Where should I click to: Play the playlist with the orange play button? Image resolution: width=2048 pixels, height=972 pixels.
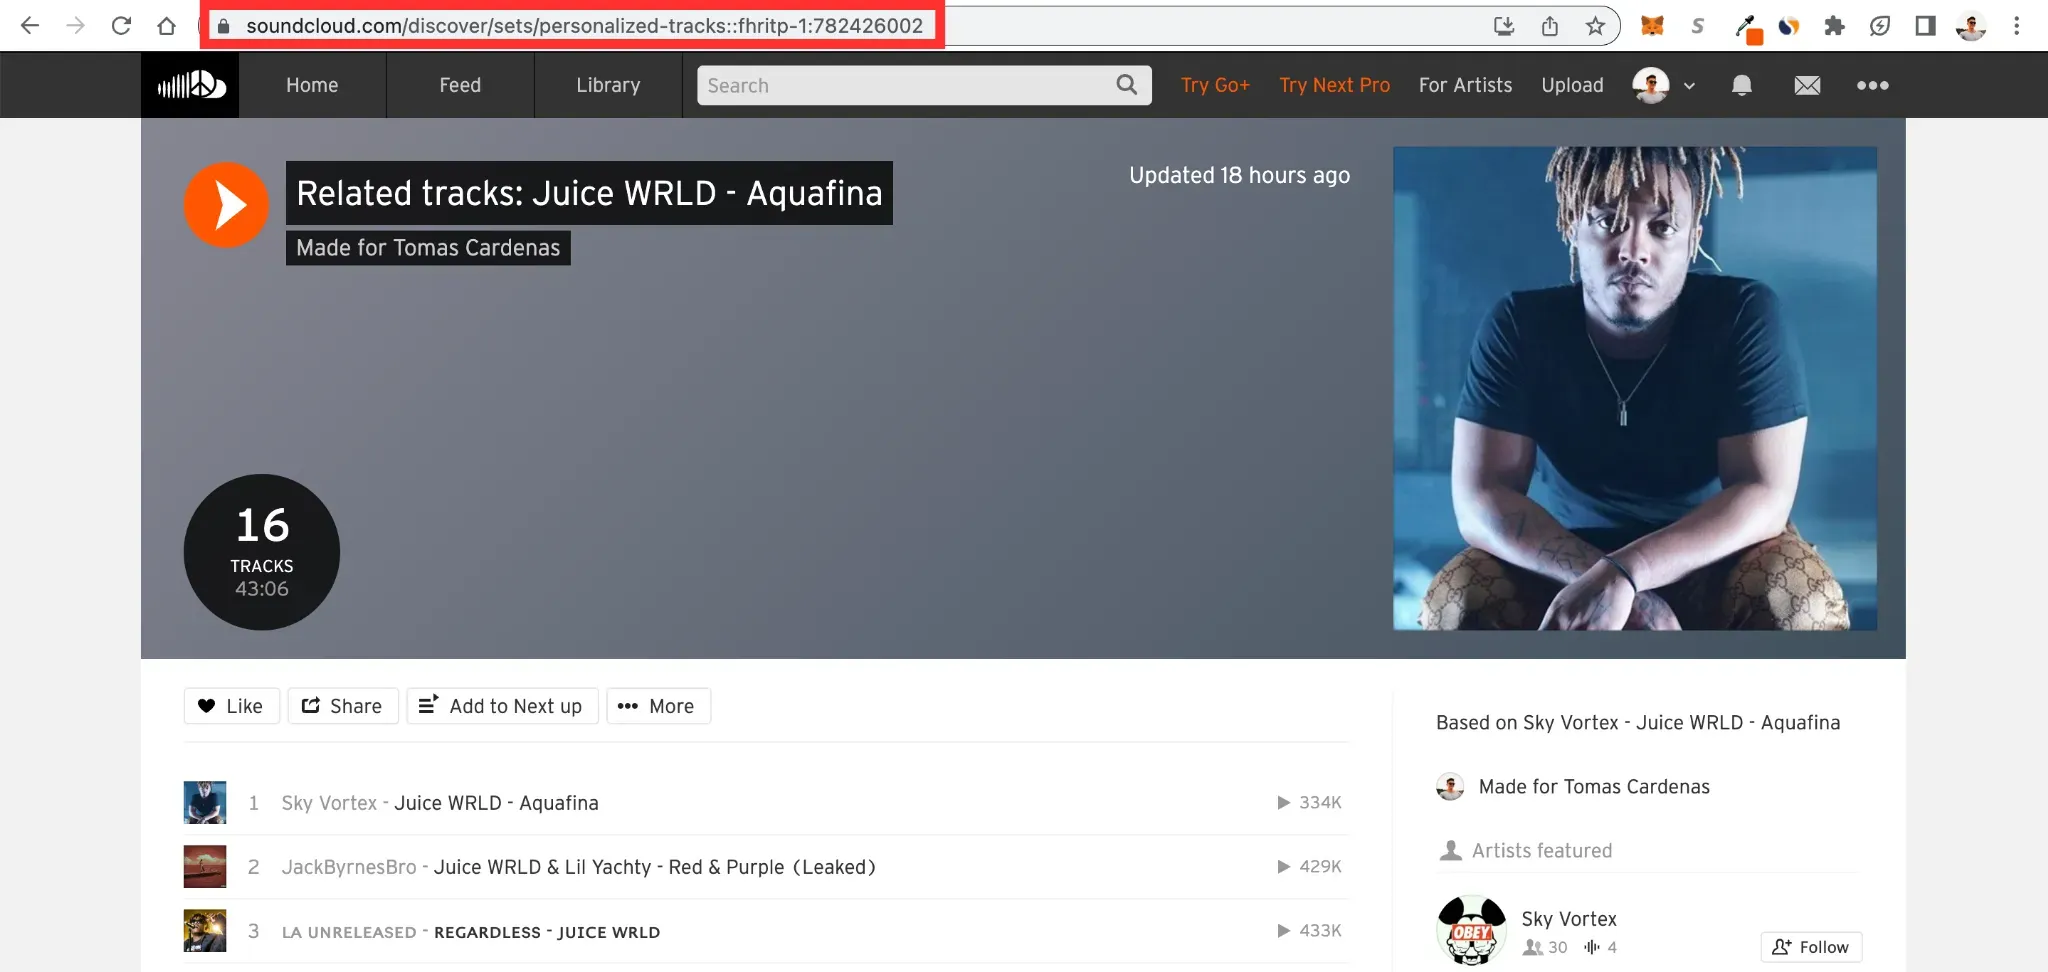(226, 204)
